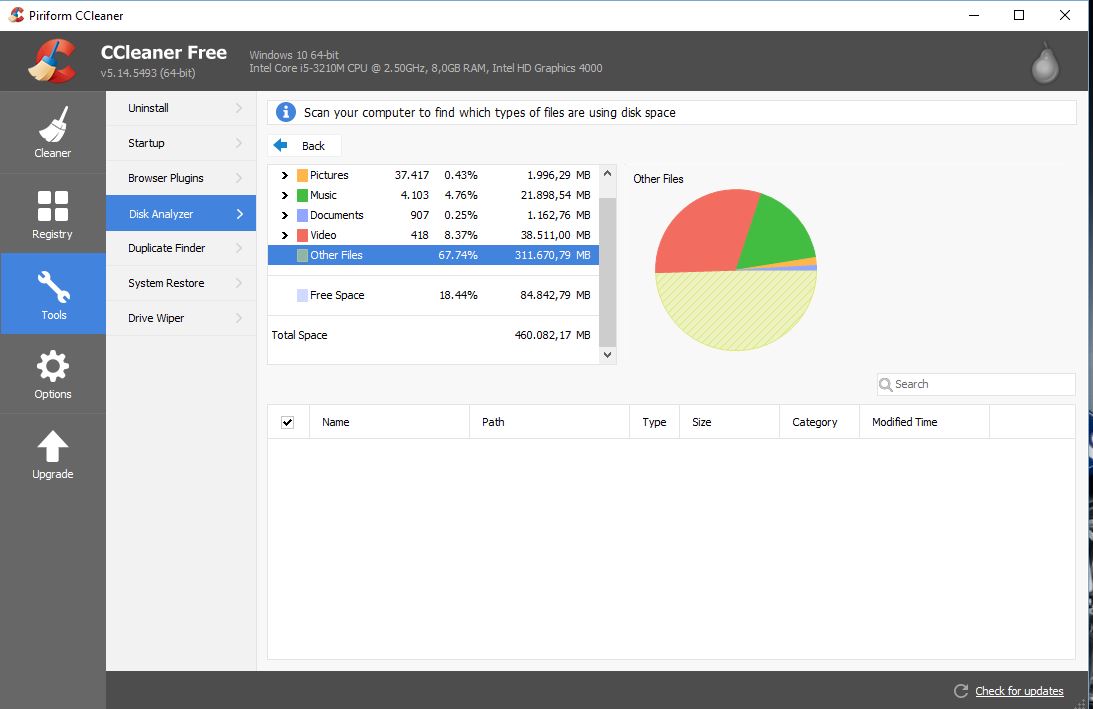Sort results by Name column
Screen dimensions: 1093x709
coord(390,422)
